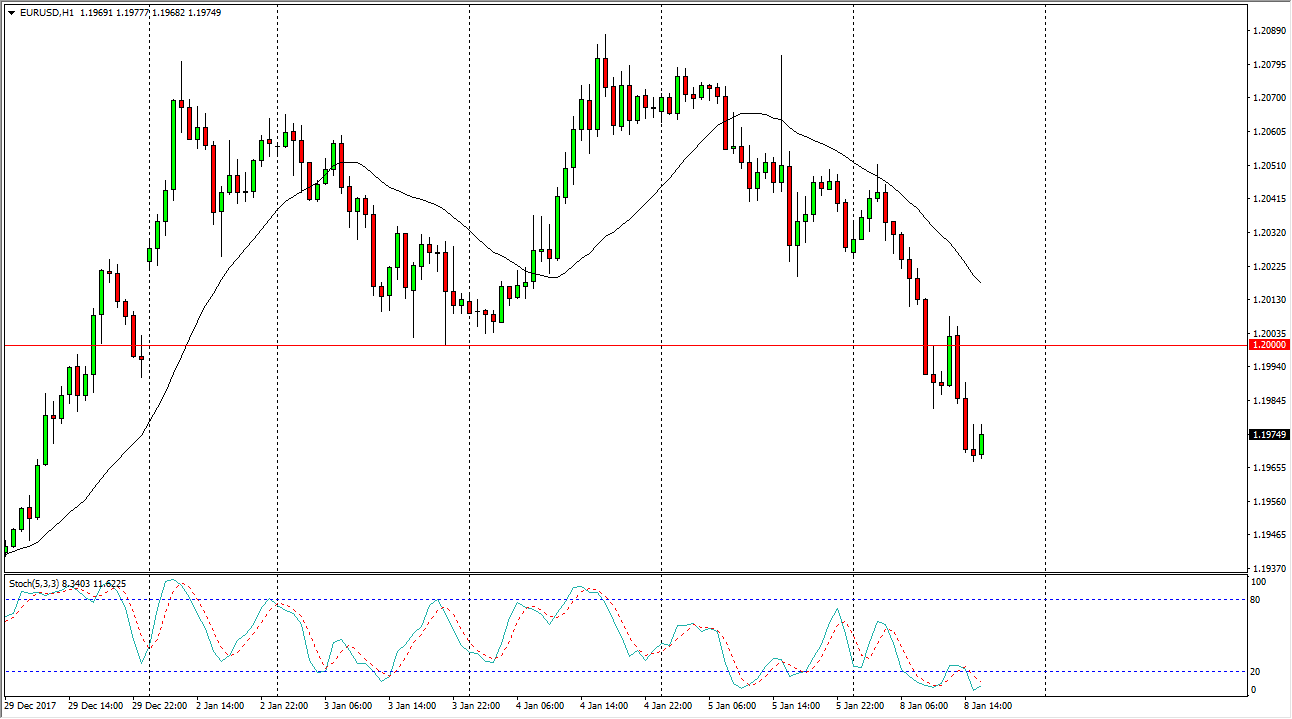Image resolution: width=1292 pixels, height=719 pixels.
Task: Click the 20 level on stochastic scale
Action: [1258, 671]
